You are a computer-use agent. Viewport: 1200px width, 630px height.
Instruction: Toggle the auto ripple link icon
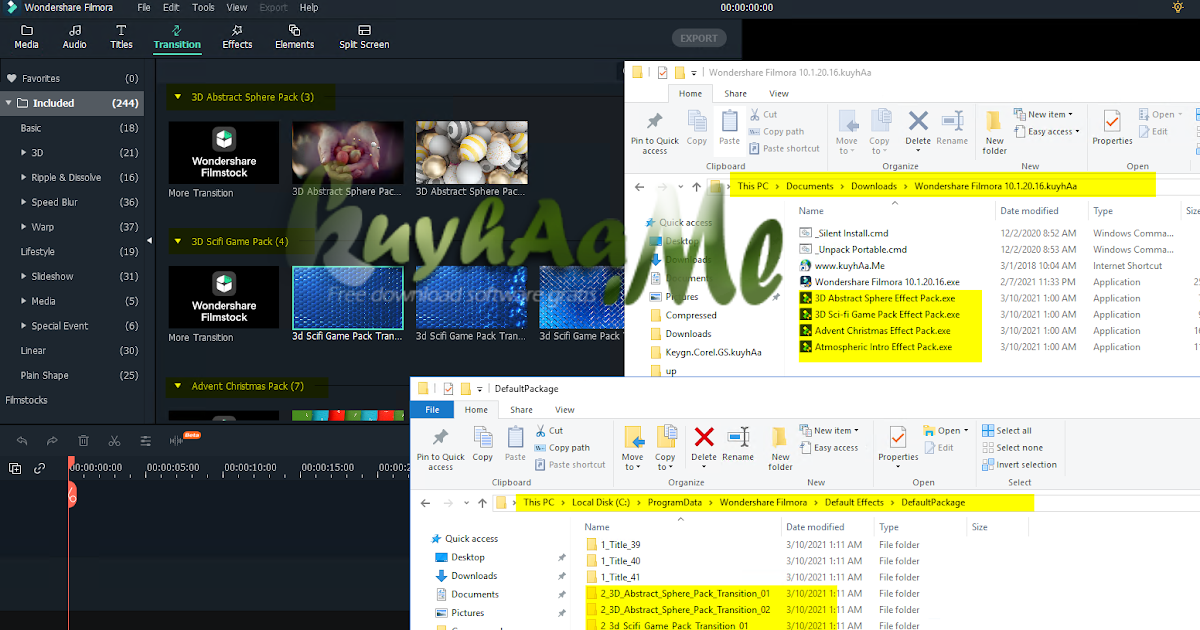coord(40,468)
